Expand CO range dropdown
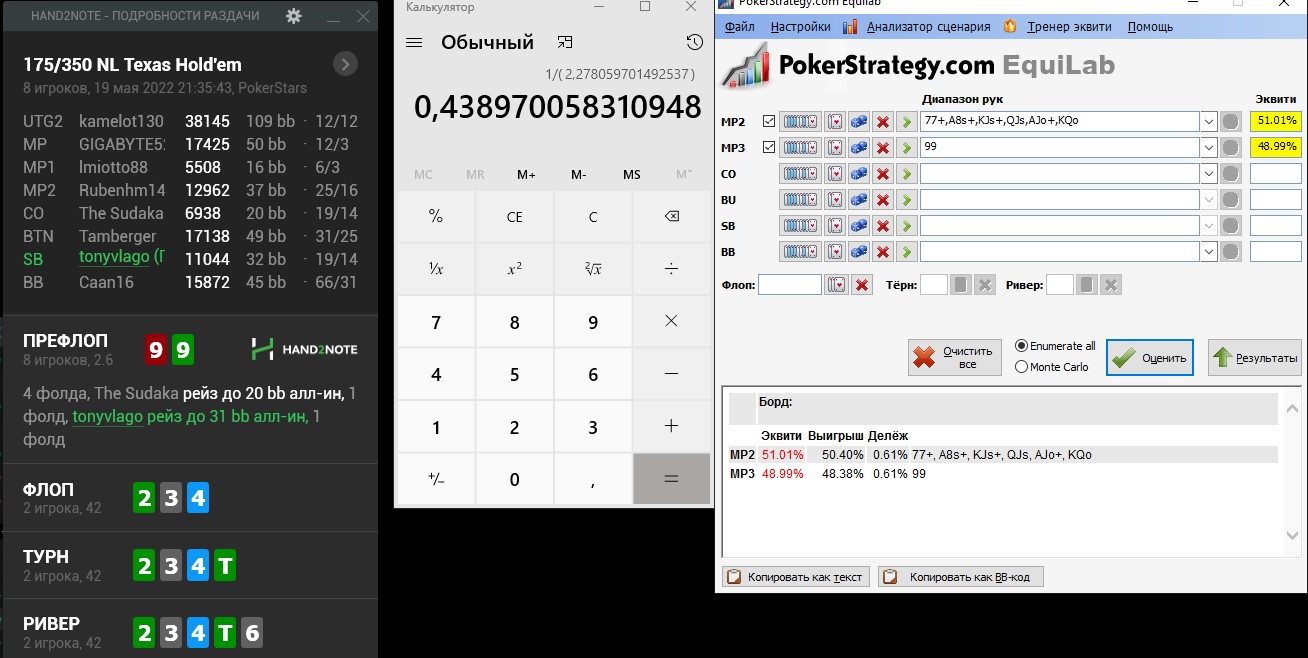1308x658 pixels. (x=1210, y=173)
